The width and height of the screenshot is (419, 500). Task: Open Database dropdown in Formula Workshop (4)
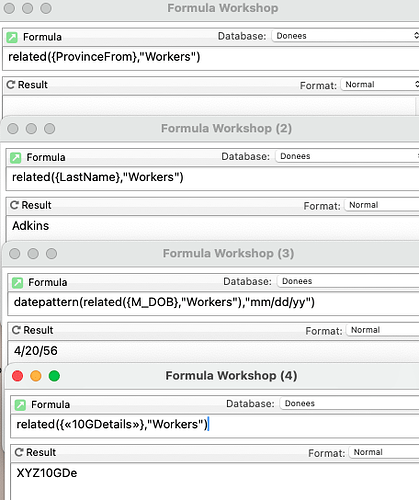[350, 404]
